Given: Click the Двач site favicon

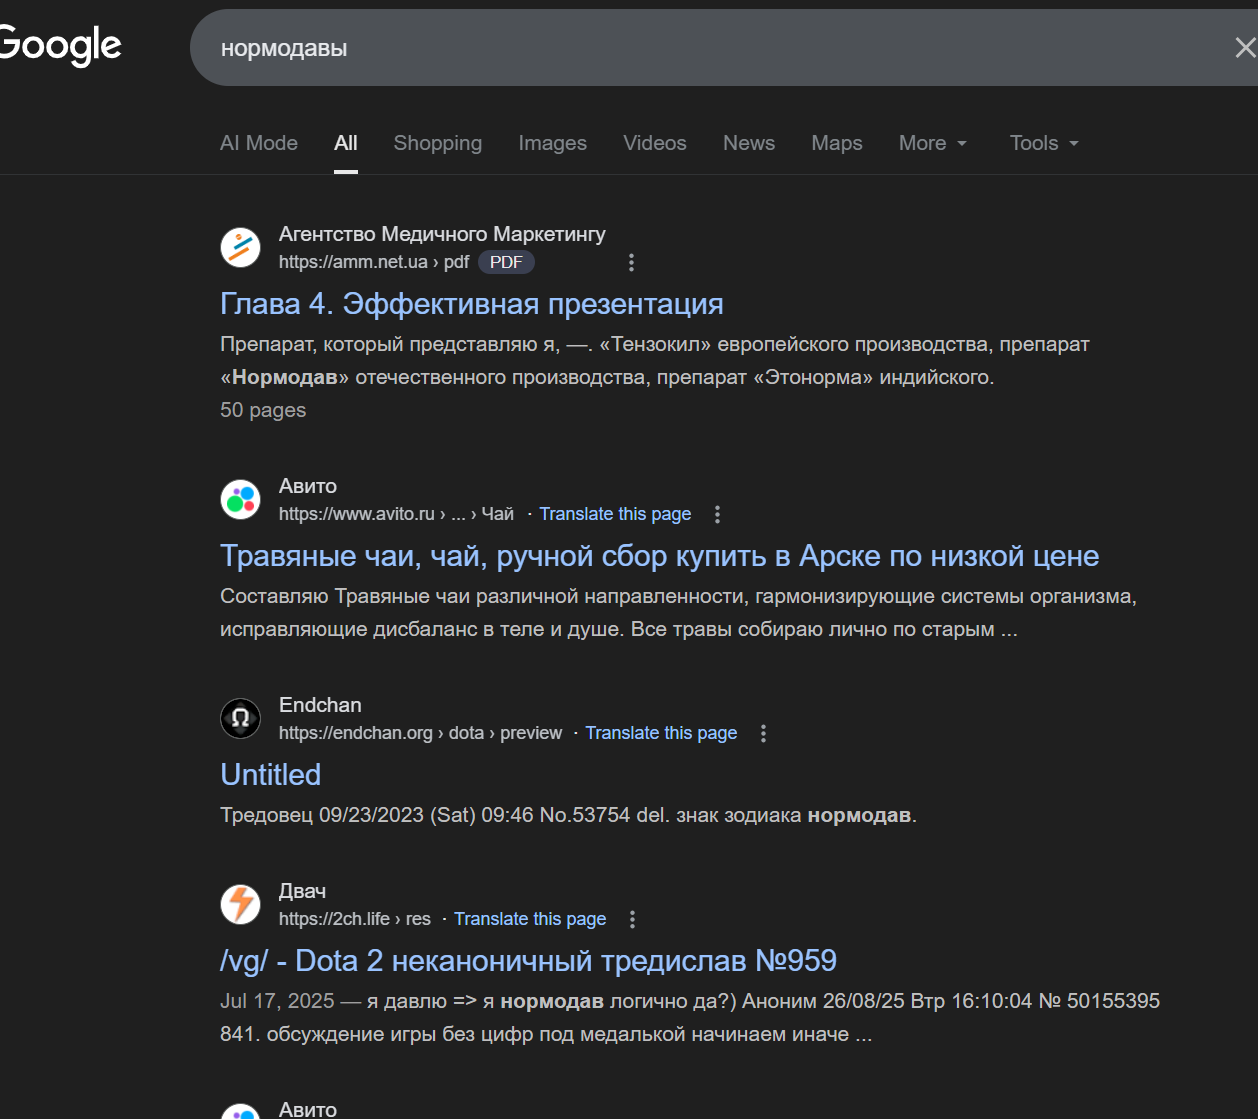Looking at the screenshot, I should coord(240,904).
